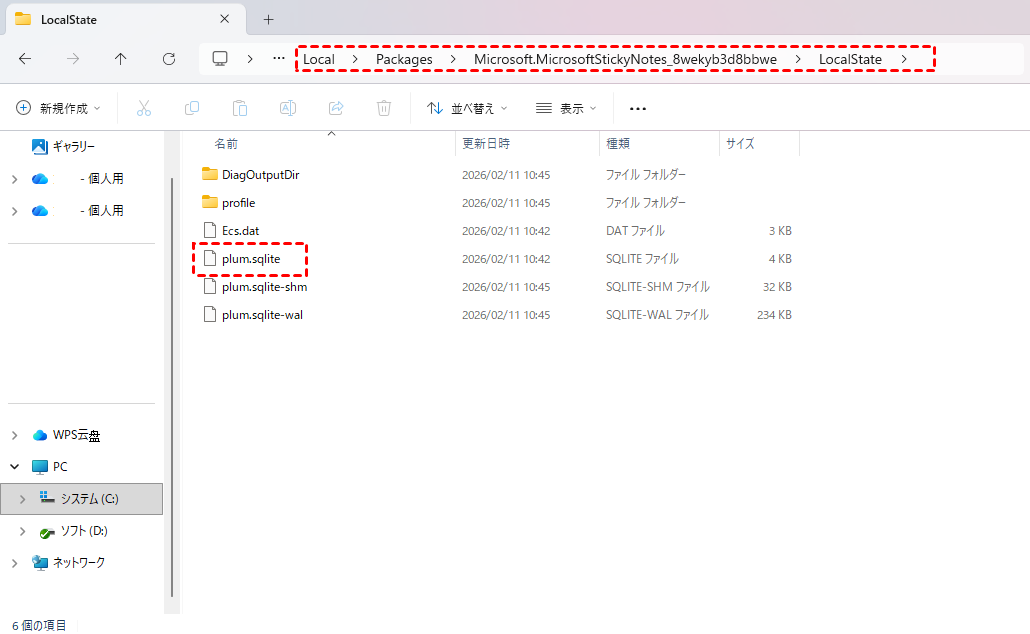
Task: Open the 並べ替え sort dropdown
Action: click(467, 108)
